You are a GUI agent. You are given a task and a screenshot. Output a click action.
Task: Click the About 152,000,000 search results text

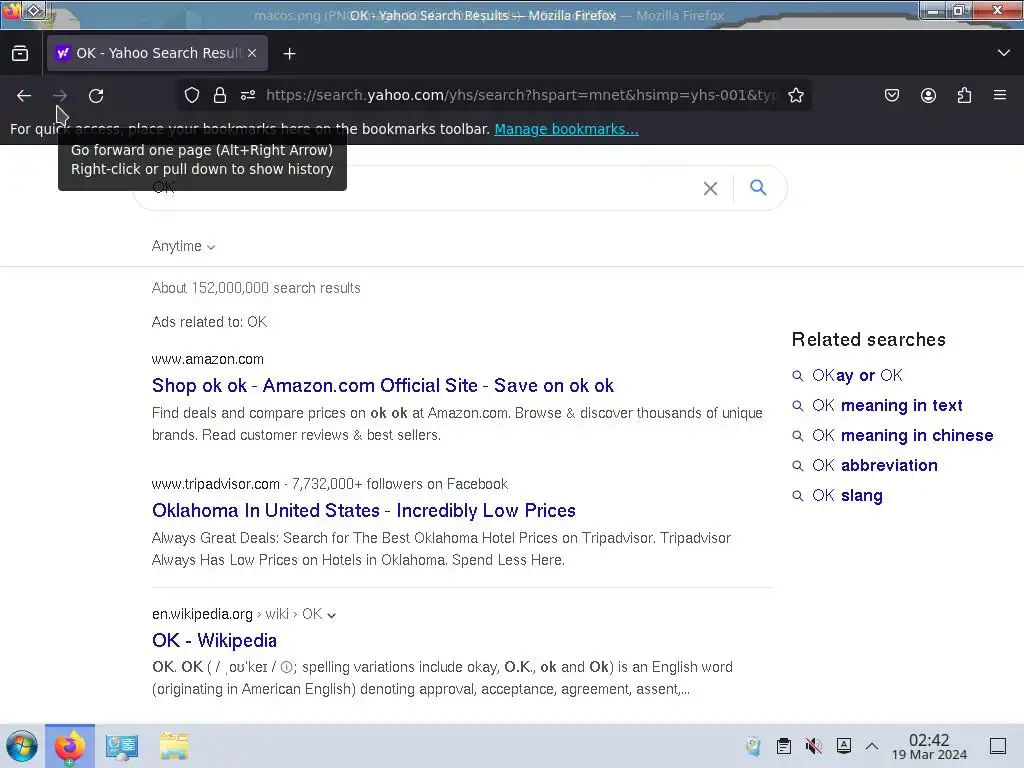coord(256,288)
